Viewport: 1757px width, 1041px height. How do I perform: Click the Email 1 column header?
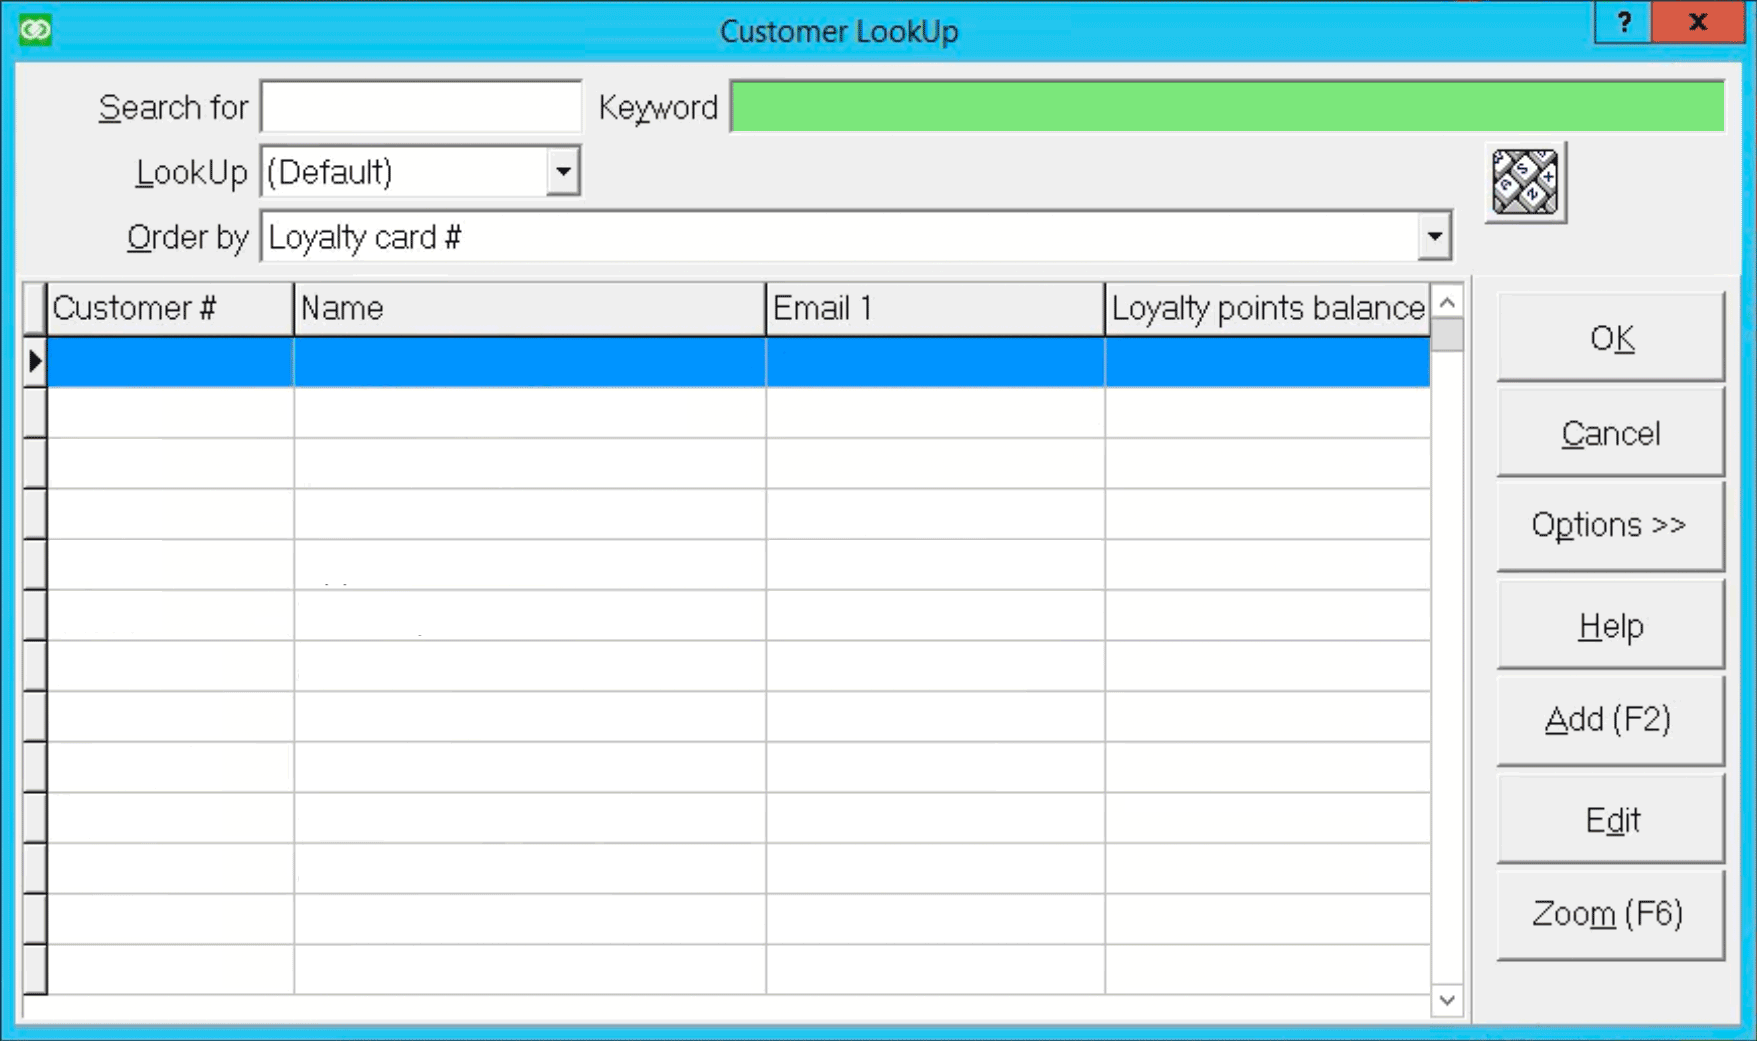934,308
